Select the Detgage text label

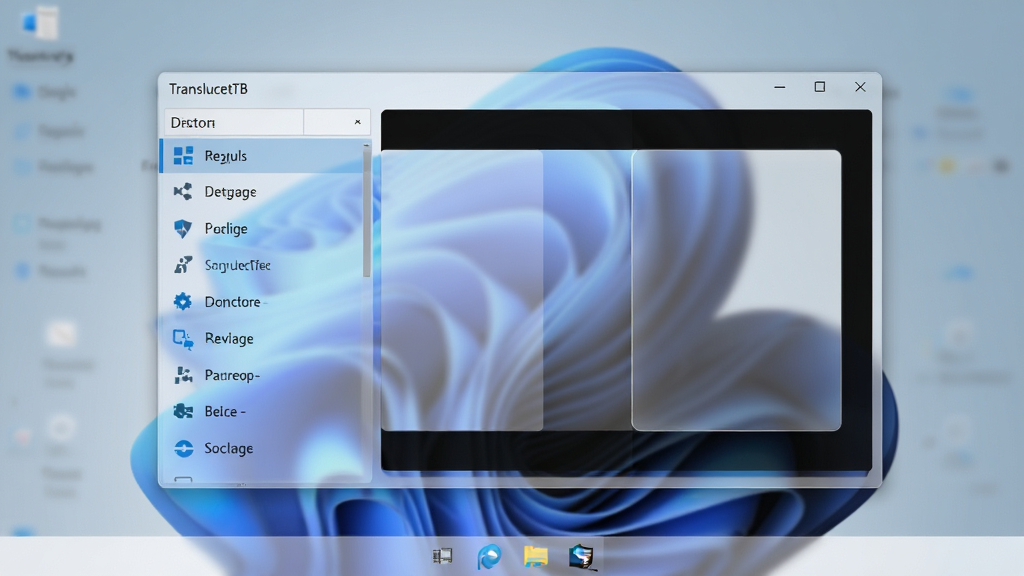click(x=230, y=192)
